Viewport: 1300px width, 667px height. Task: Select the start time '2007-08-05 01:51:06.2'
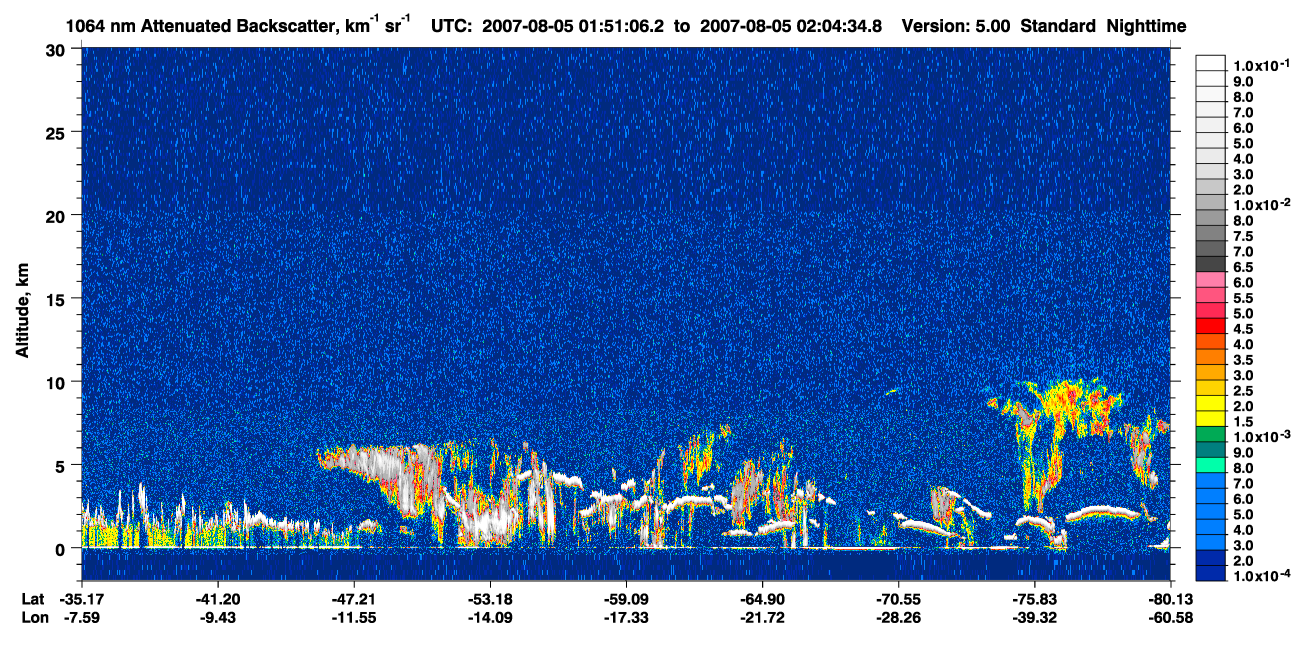[574, 26]
